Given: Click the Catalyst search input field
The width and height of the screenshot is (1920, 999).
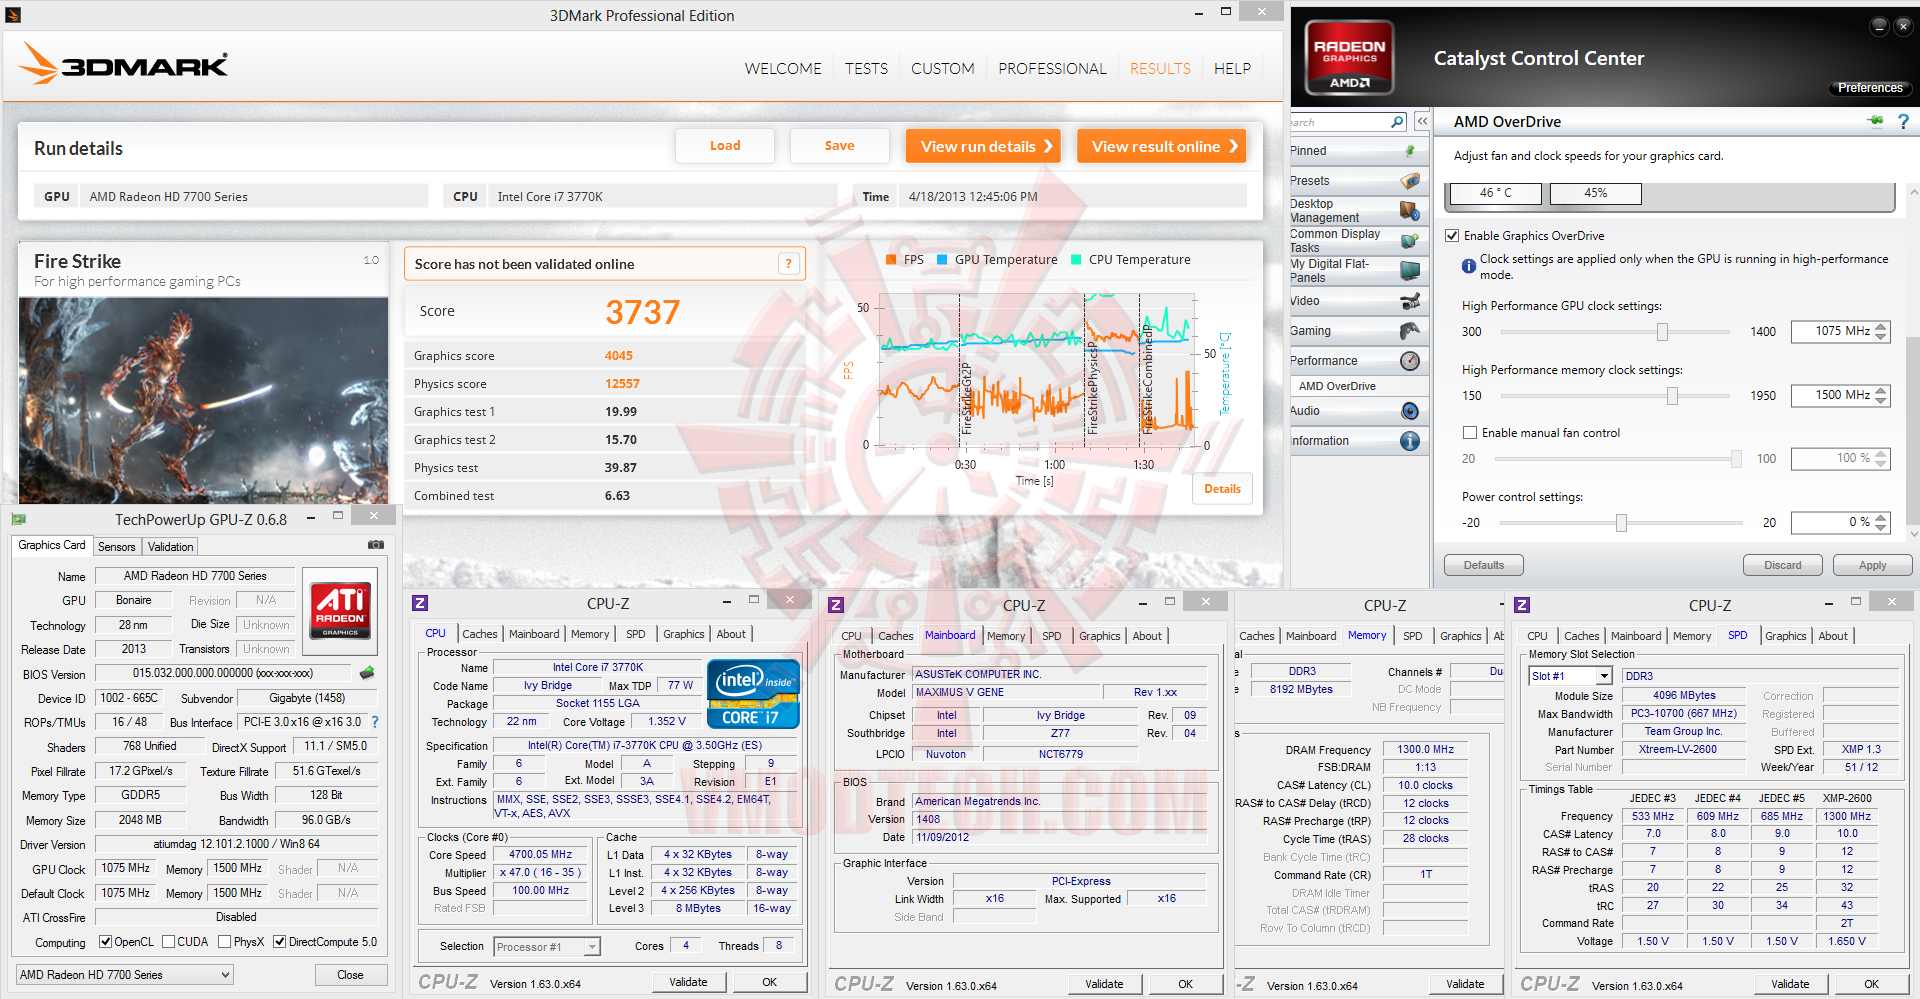Looking at the screenshot, I should click(x=1339, y=122).
